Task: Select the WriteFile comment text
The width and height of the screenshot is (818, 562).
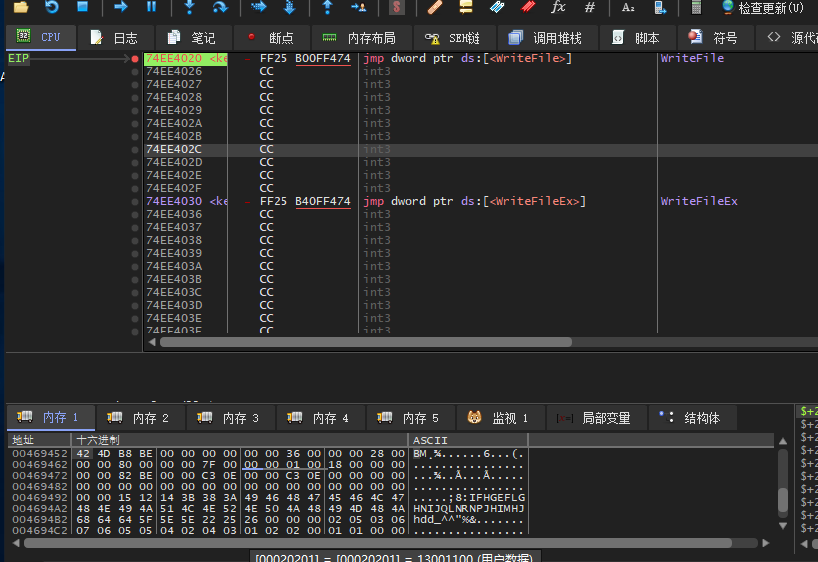Action: pyautogui.click(x=692, y=58)
